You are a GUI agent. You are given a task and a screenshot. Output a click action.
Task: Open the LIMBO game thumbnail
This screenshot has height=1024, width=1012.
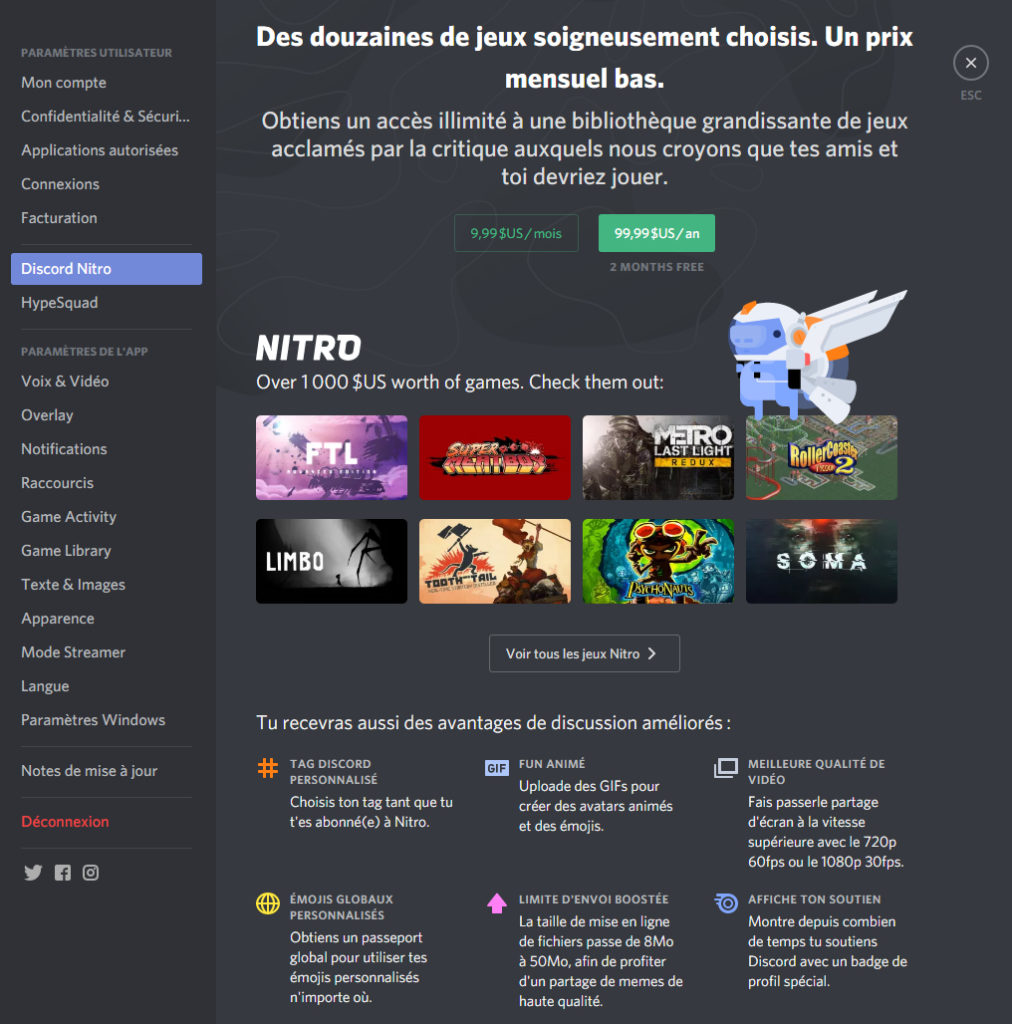point(332,561)
